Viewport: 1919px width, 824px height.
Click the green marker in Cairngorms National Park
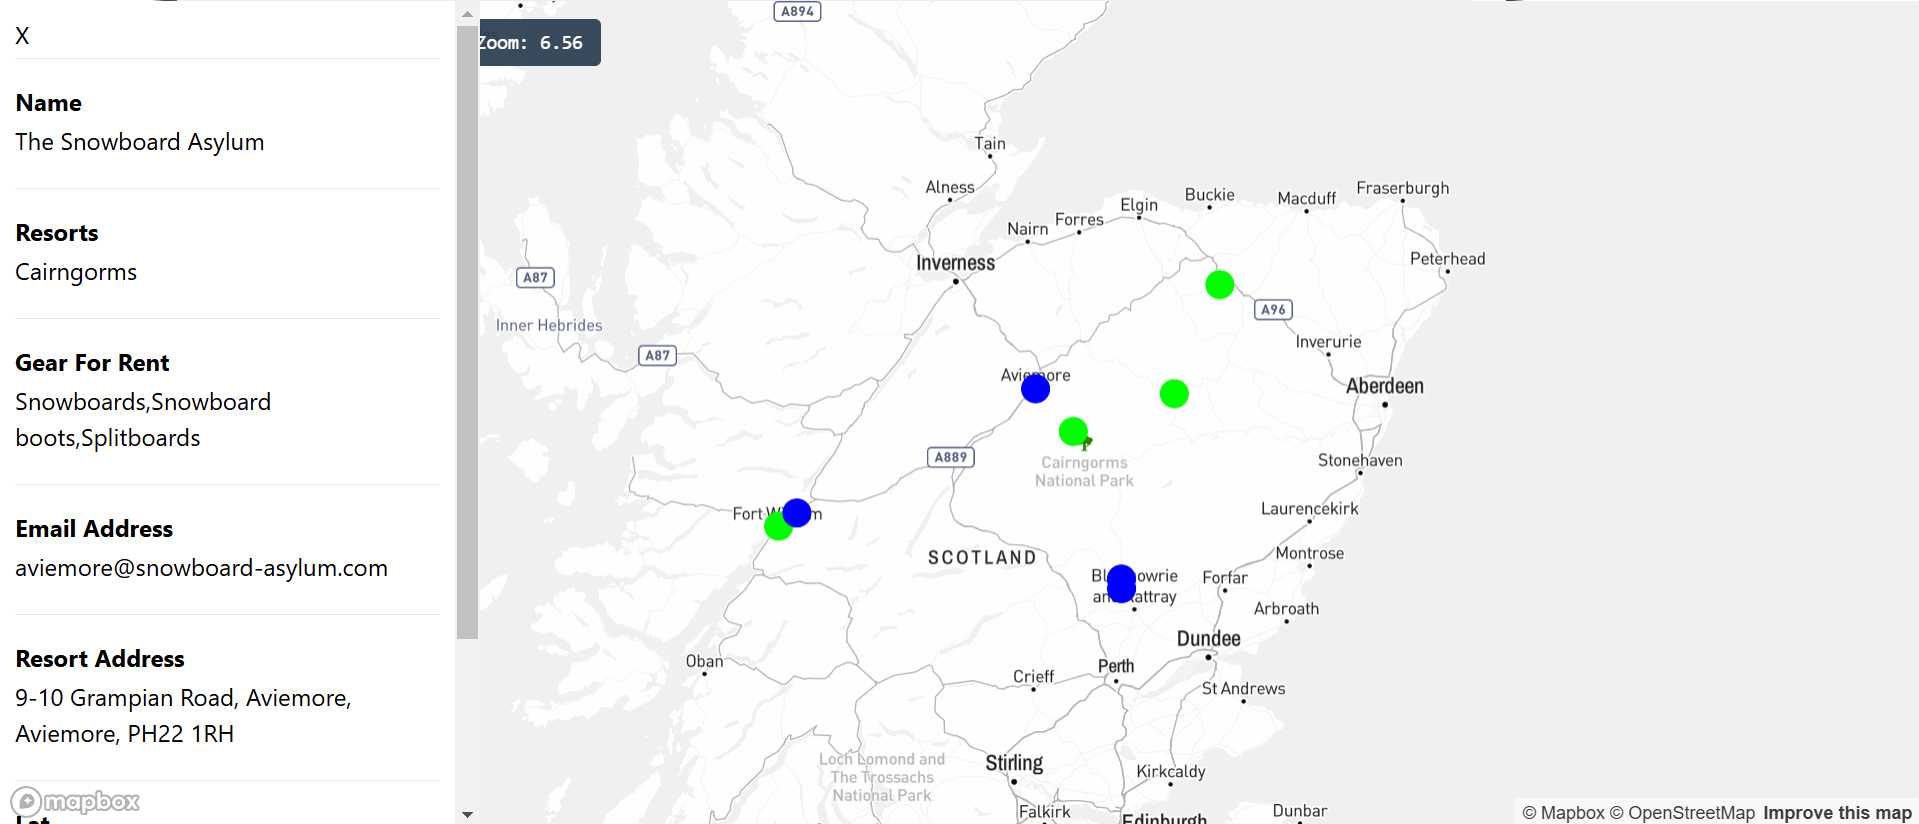pos(1073,432)
